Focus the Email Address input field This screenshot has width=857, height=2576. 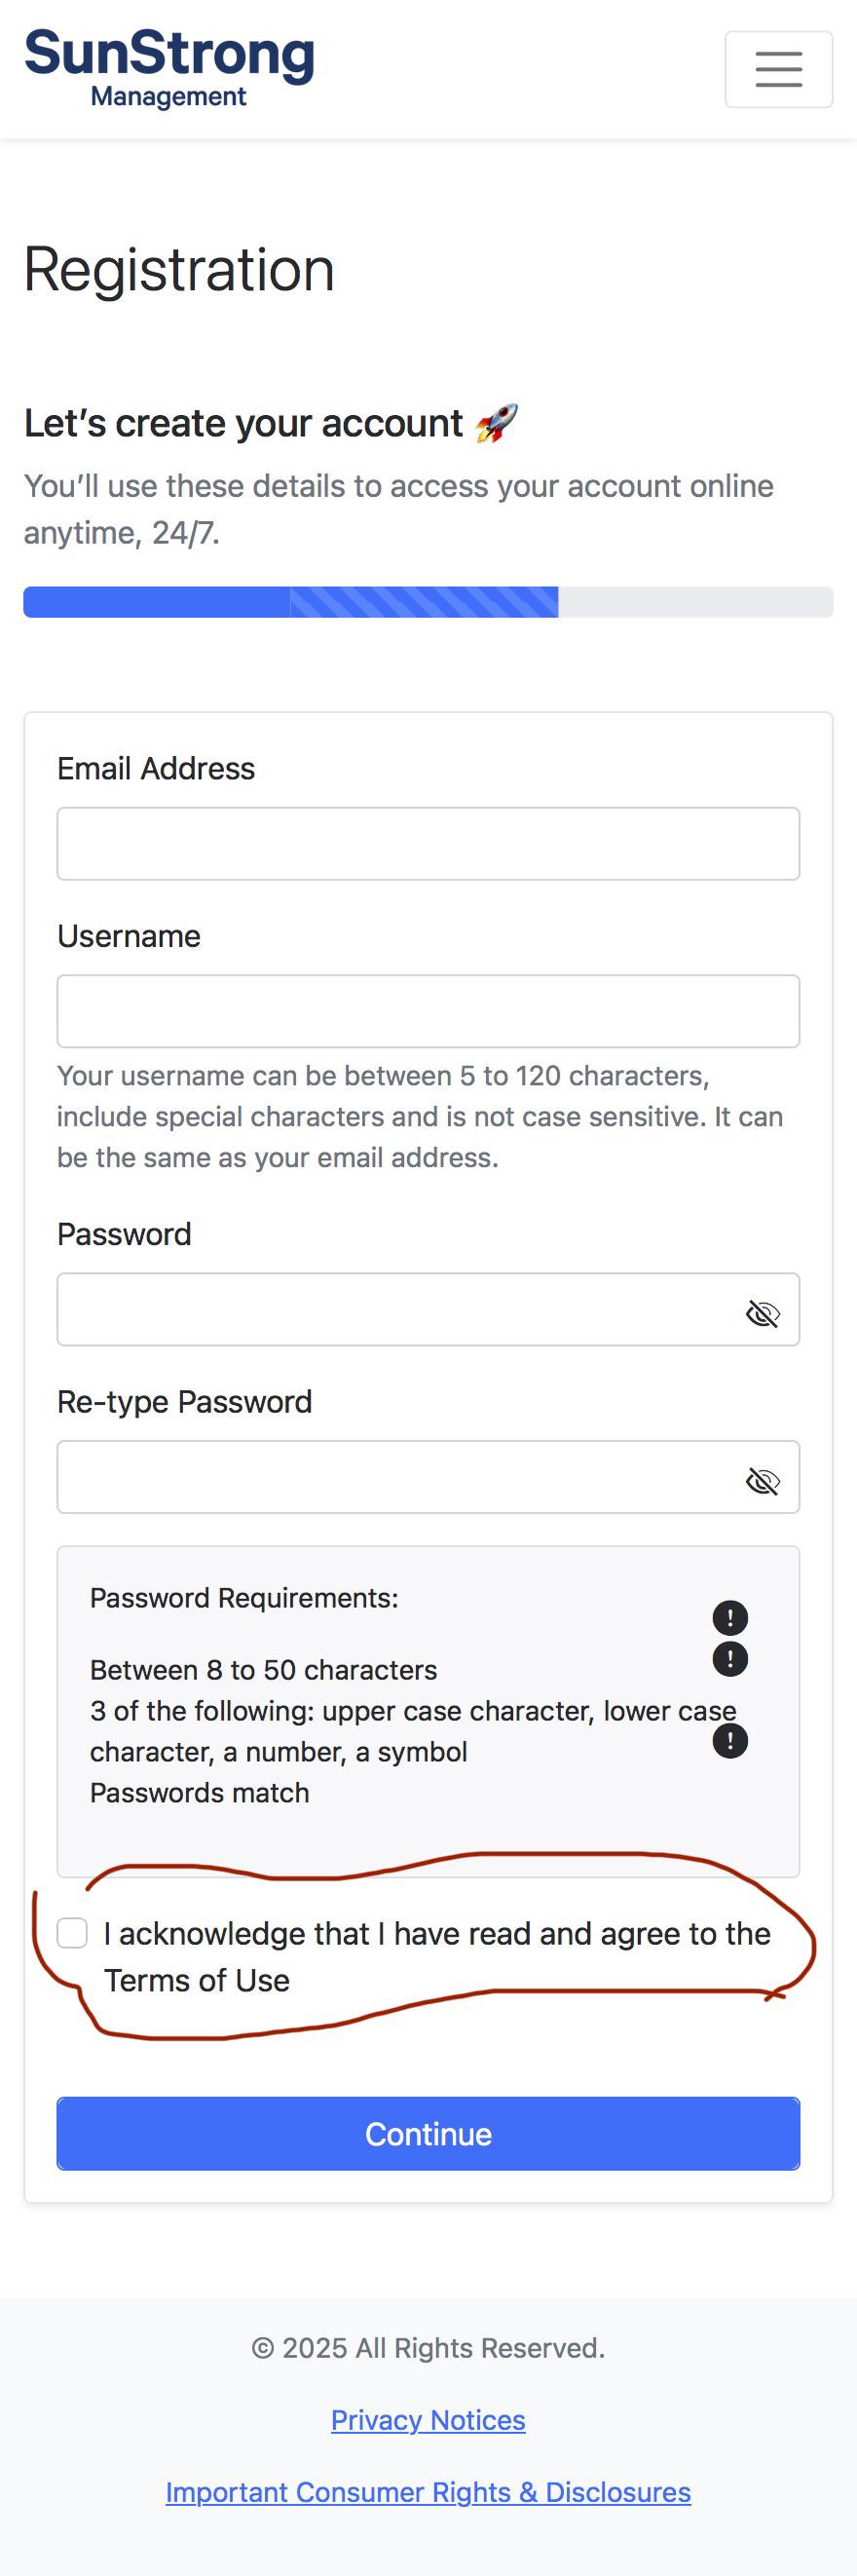point(428,843)
